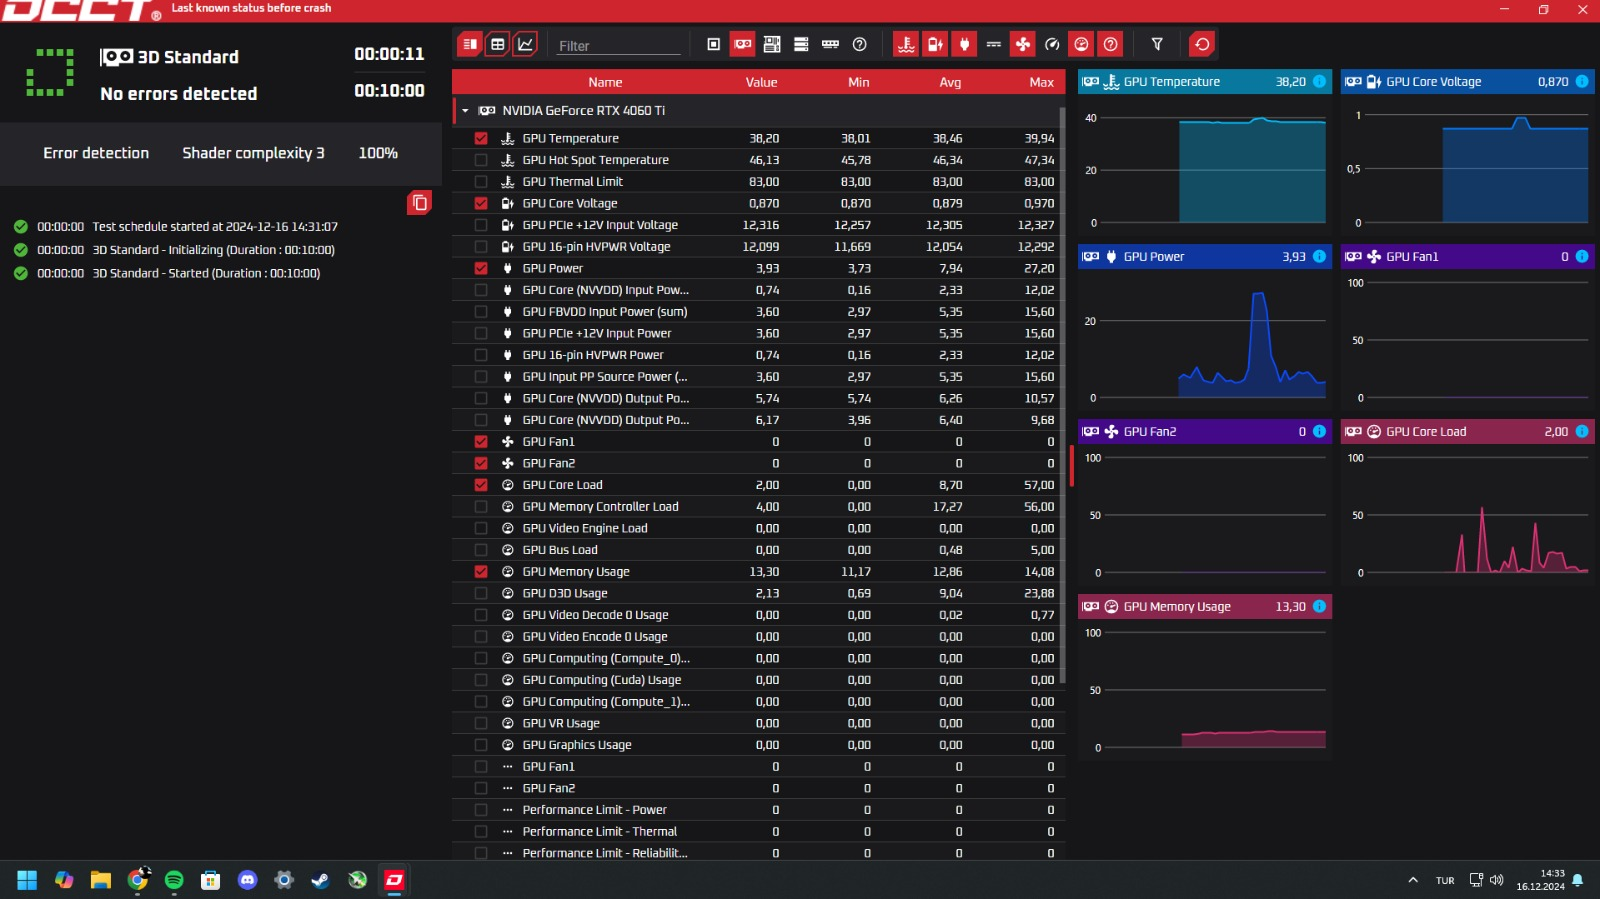1600x899 pixels.
Task: Uncheck the GPU Temperature checkbox
Action: [481, 139]
